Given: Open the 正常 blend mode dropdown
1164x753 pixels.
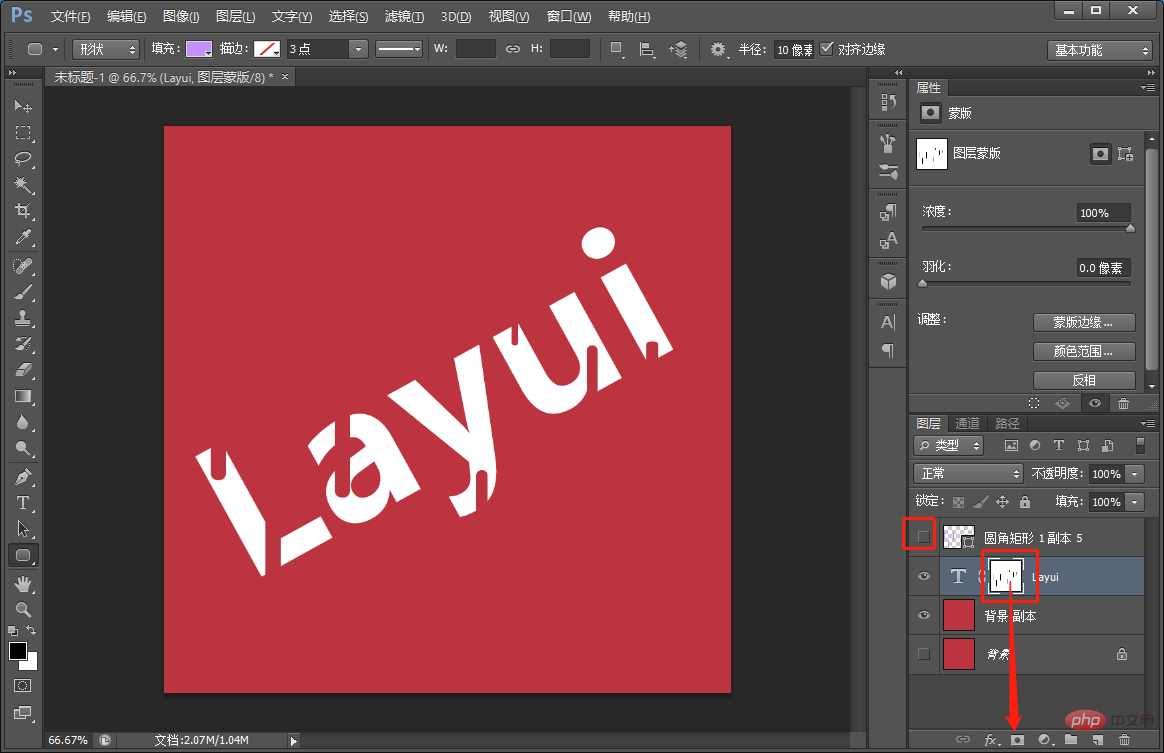Looking at the screenshot, I should pos(968,474).
